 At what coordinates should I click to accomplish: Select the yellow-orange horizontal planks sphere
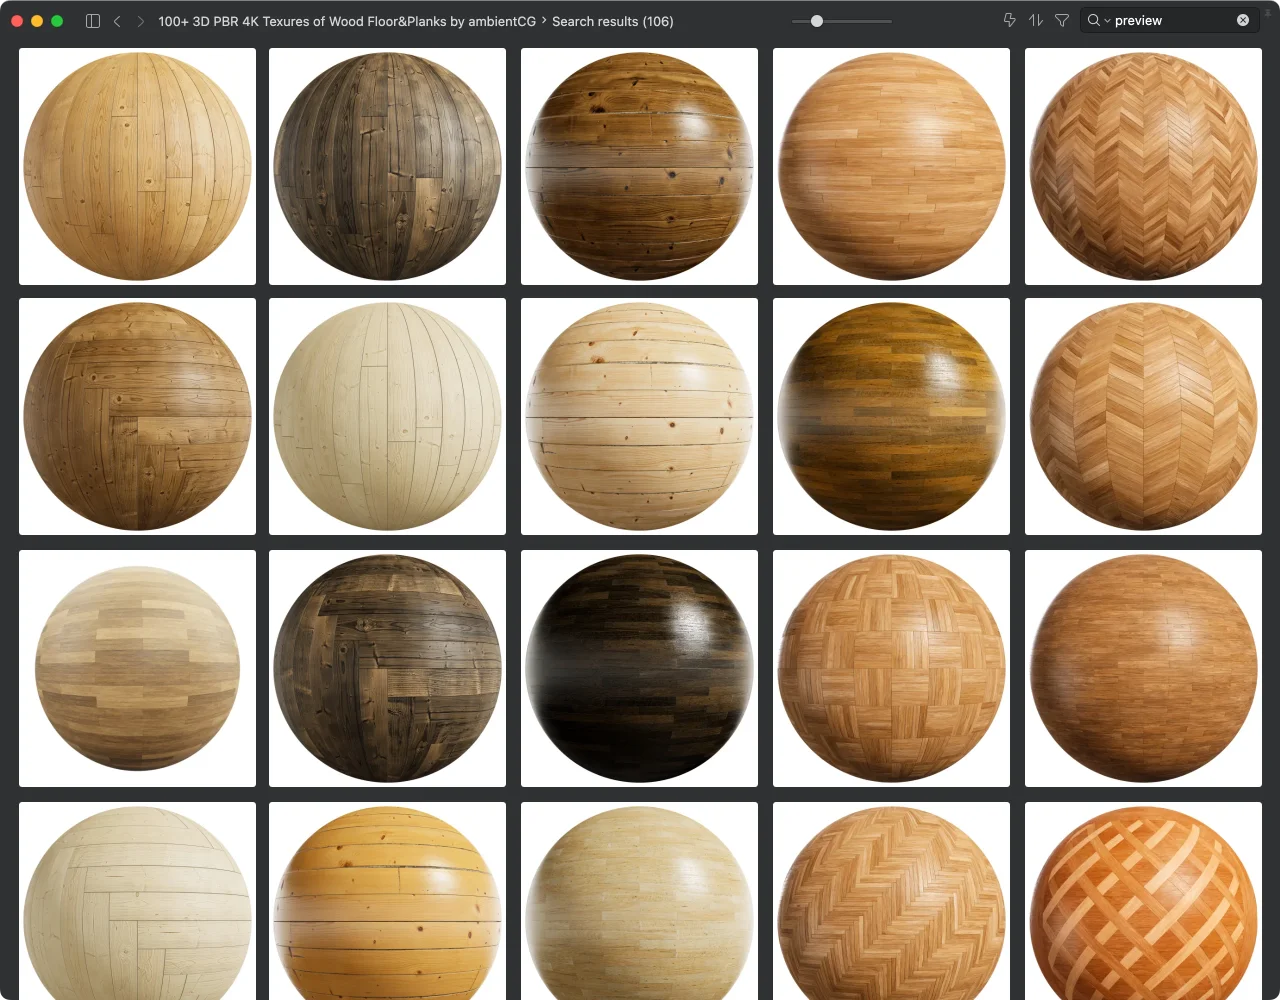[387, 901]
